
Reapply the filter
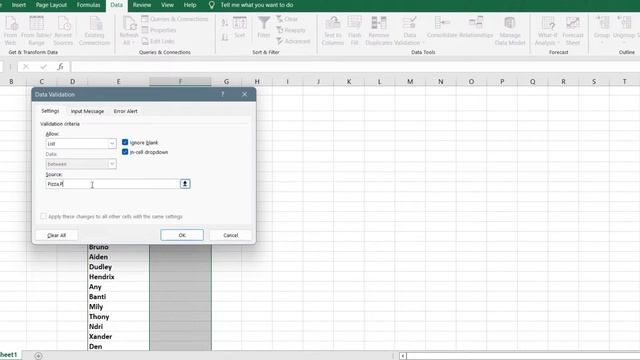(291, 30)
